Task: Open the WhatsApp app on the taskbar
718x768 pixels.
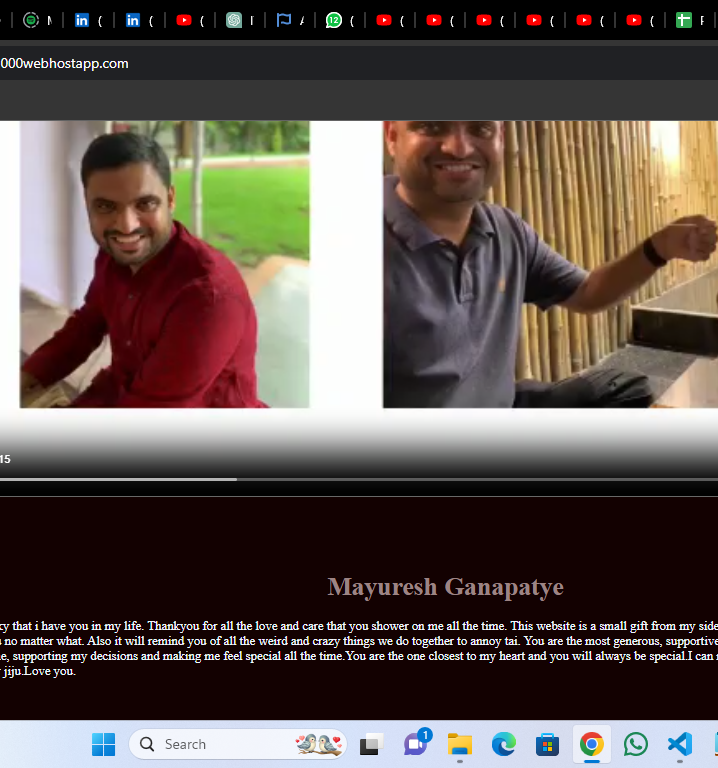Action: pyautogui.click(x=635, y=744)
